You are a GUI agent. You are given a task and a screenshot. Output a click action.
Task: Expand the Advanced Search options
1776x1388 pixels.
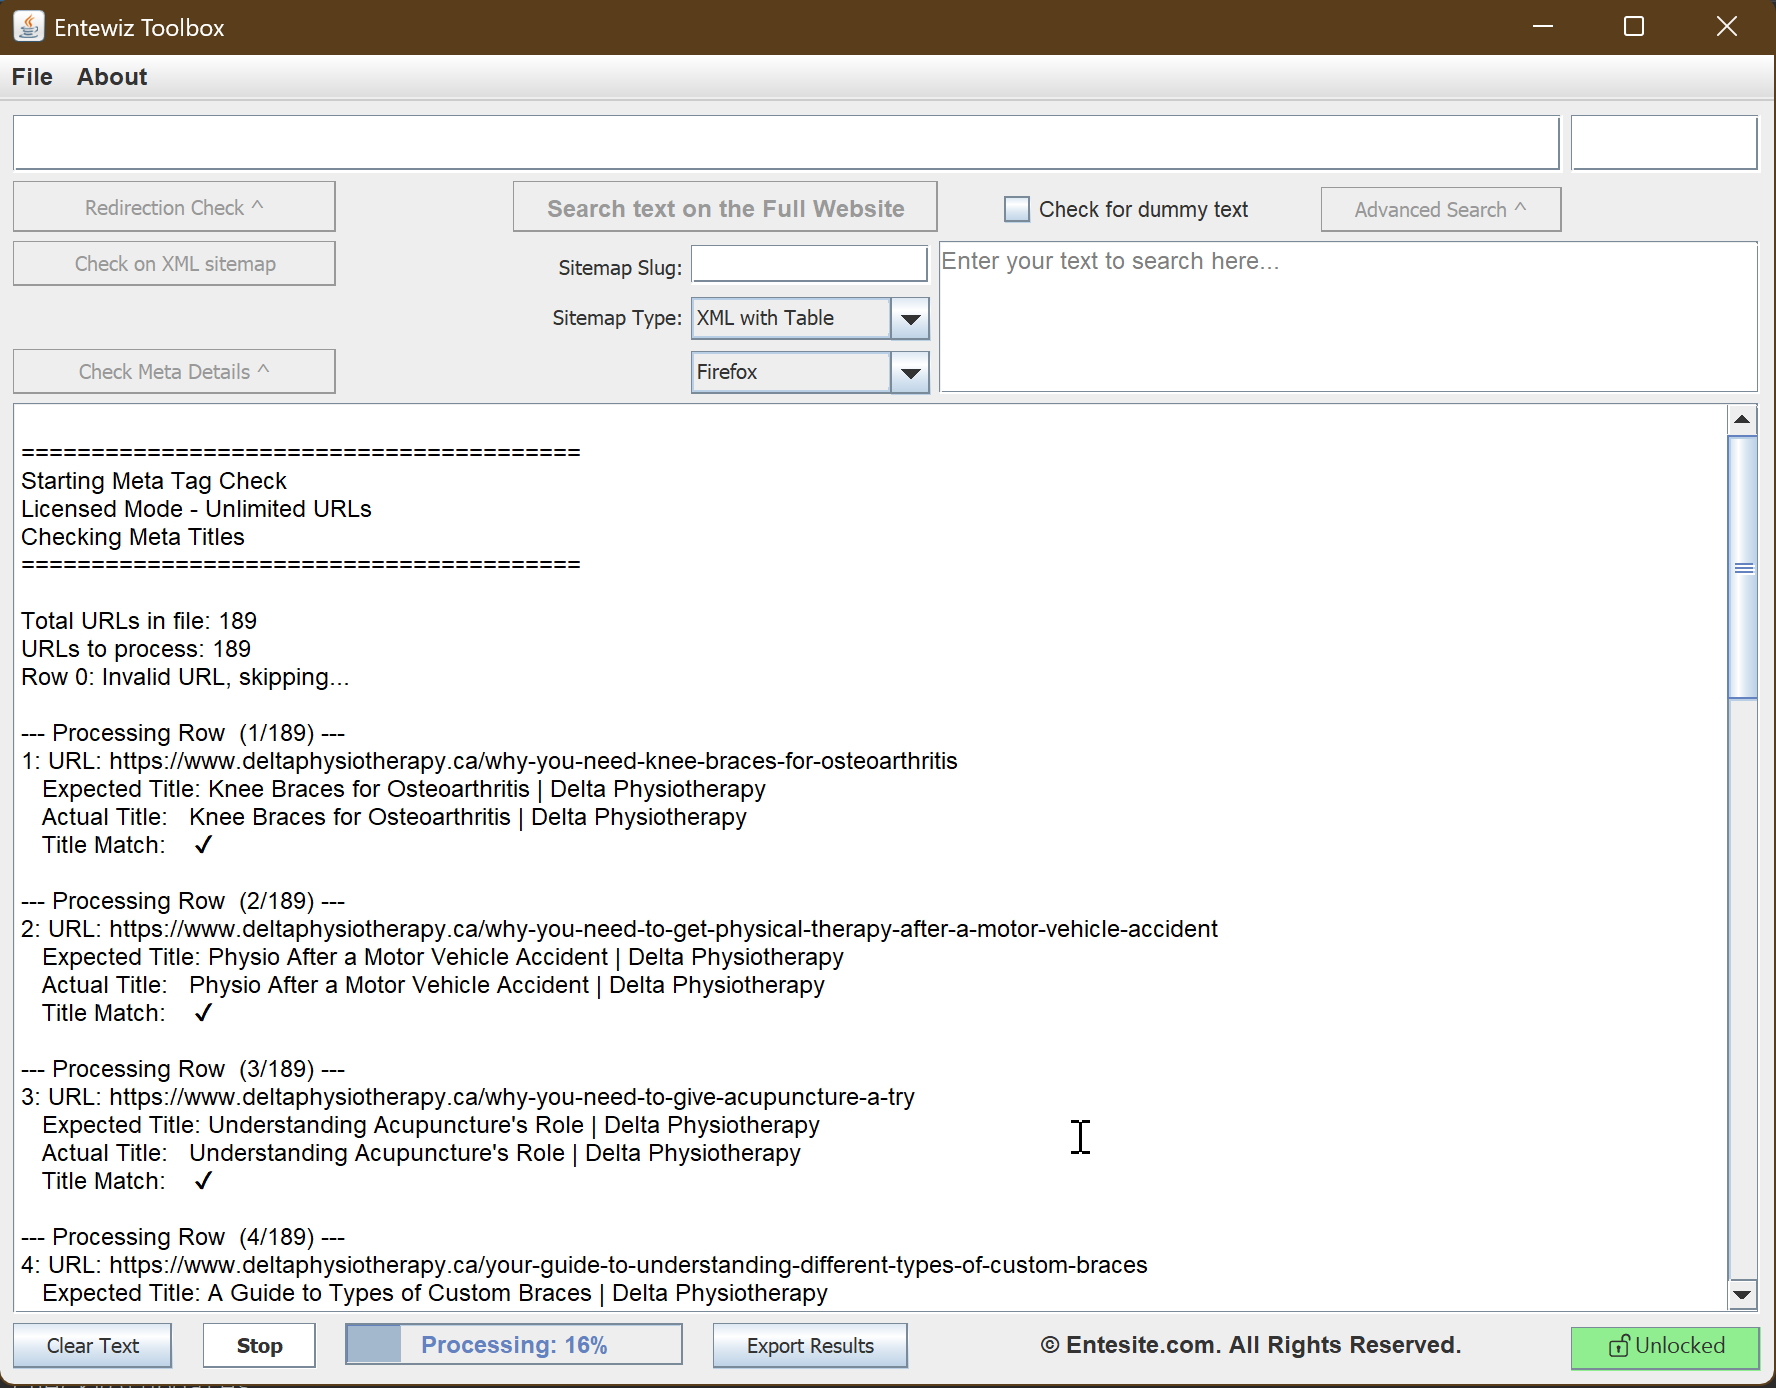click(1439, 209)
